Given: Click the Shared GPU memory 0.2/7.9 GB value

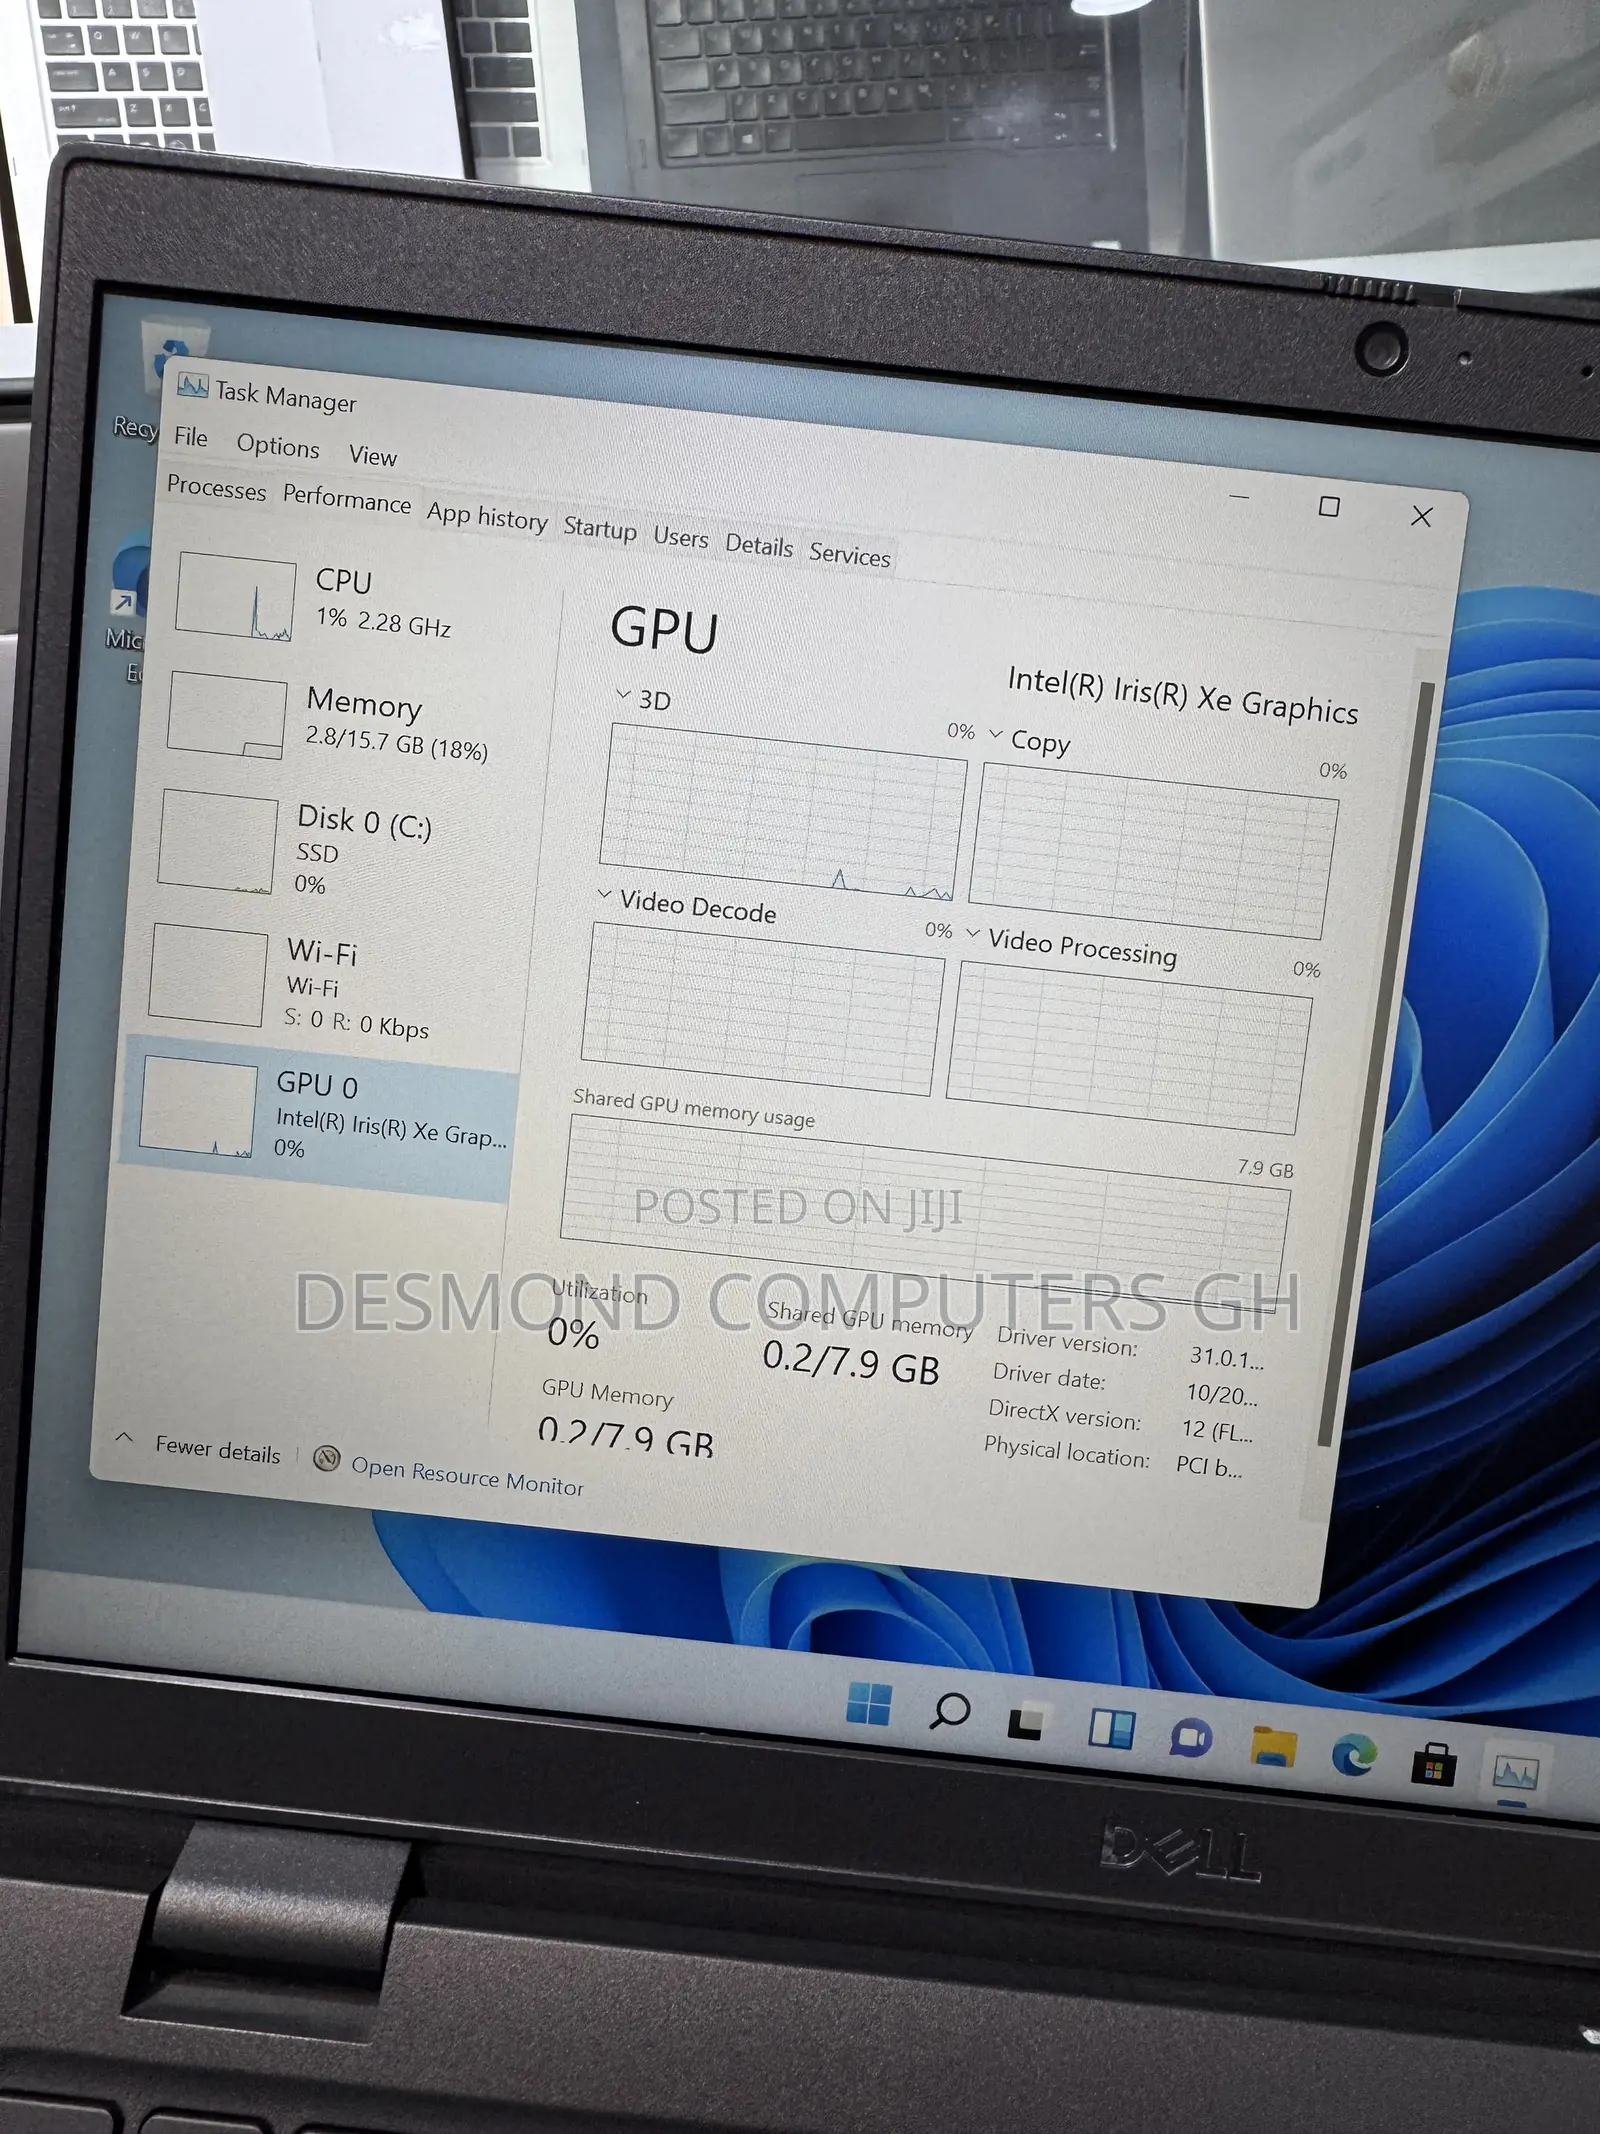Looking at the screenshot, I should click(x=851, y=1365).
